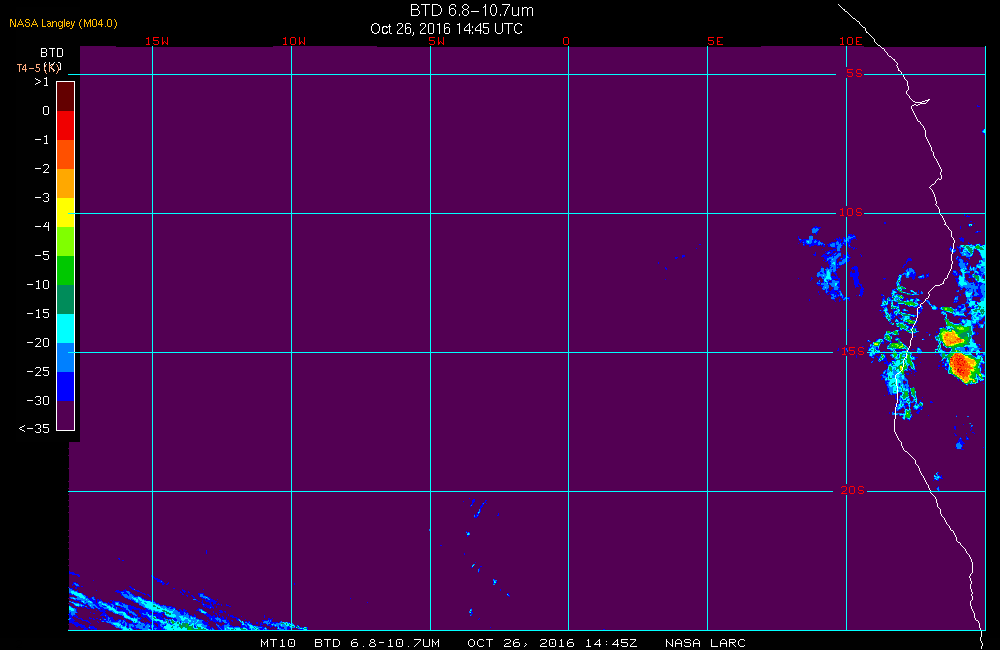Viewport: 1000px width, 650px height.
Task: Click the 5E longitude label
Action: click(x=715, y=41)
